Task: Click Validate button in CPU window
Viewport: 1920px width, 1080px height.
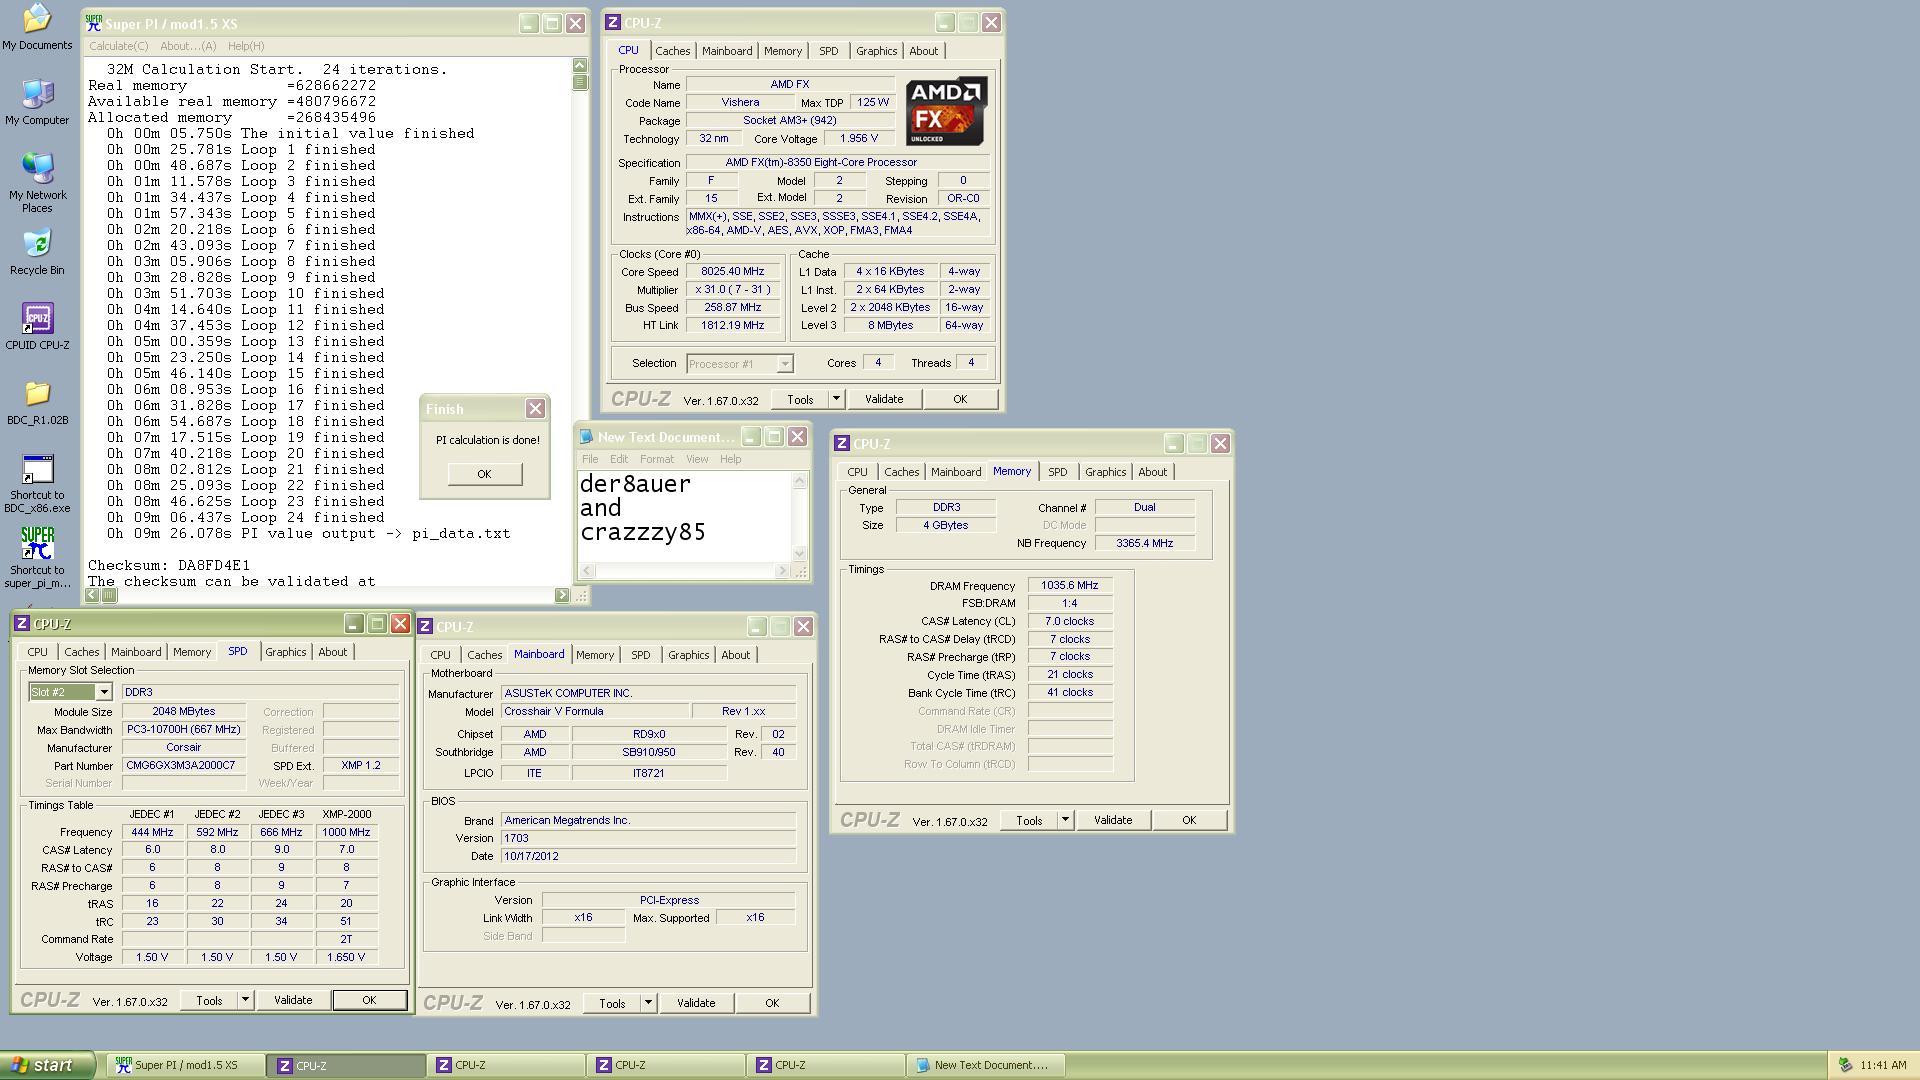Action: click(883, 399)
